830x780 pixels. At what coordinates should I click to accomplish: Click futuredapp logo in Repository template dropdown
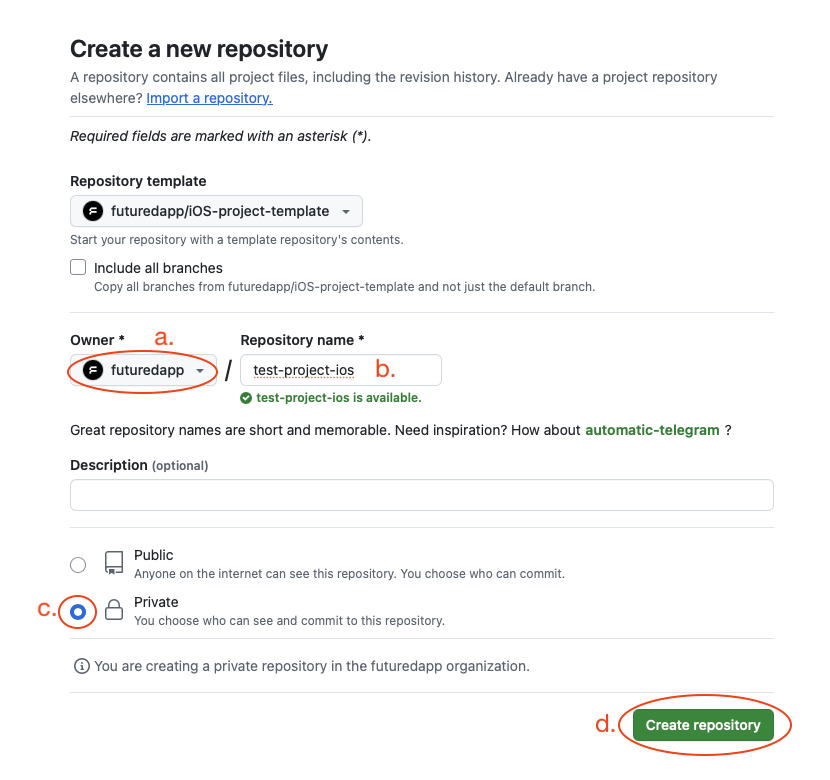click(x=93, y=211)
